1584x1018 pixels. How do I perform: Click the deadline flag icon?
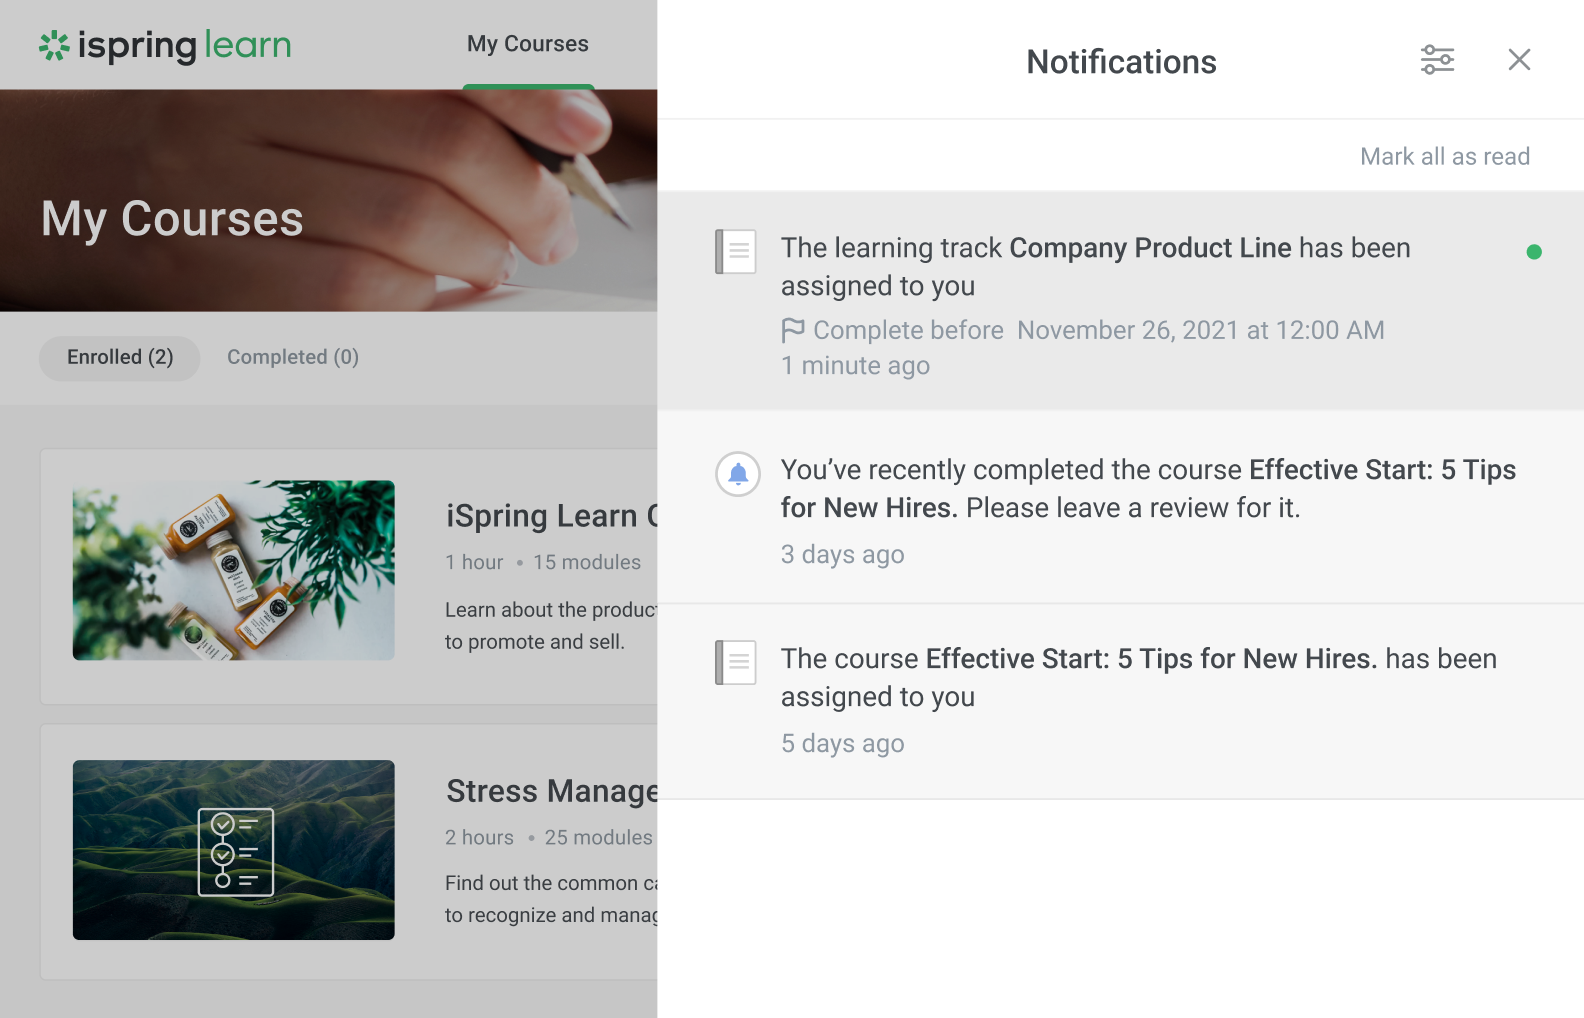[793, 330]
